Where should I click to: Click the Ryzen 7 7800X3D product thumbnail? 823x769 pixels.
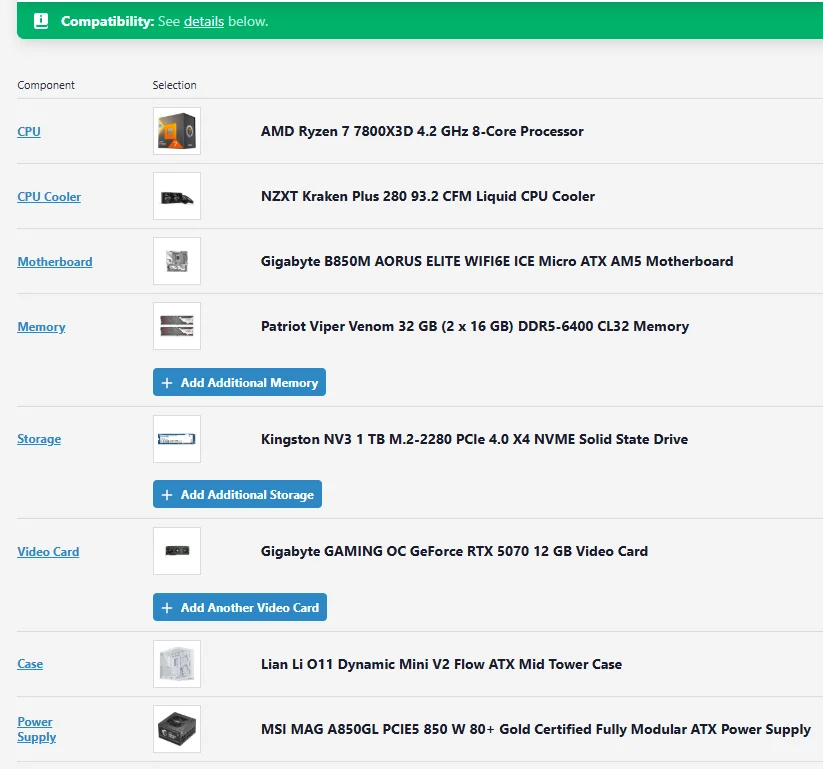(177, 131)
